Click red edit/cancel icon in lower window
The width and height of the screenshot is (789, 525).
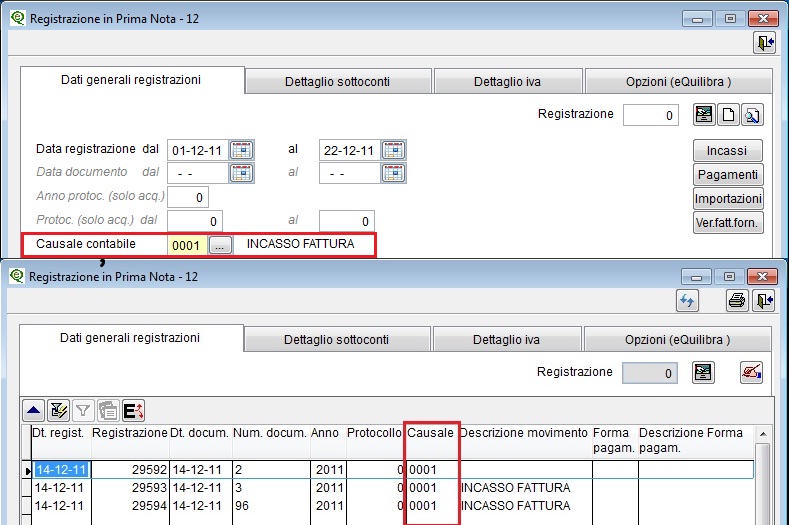751,373
